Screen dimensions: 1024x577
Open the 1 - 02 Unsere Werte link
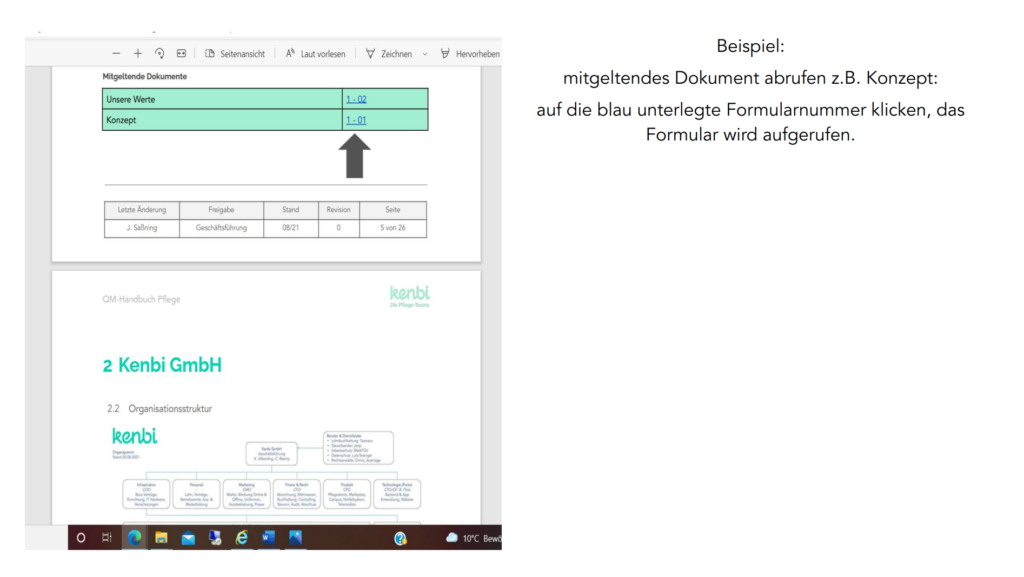(356, 99)
